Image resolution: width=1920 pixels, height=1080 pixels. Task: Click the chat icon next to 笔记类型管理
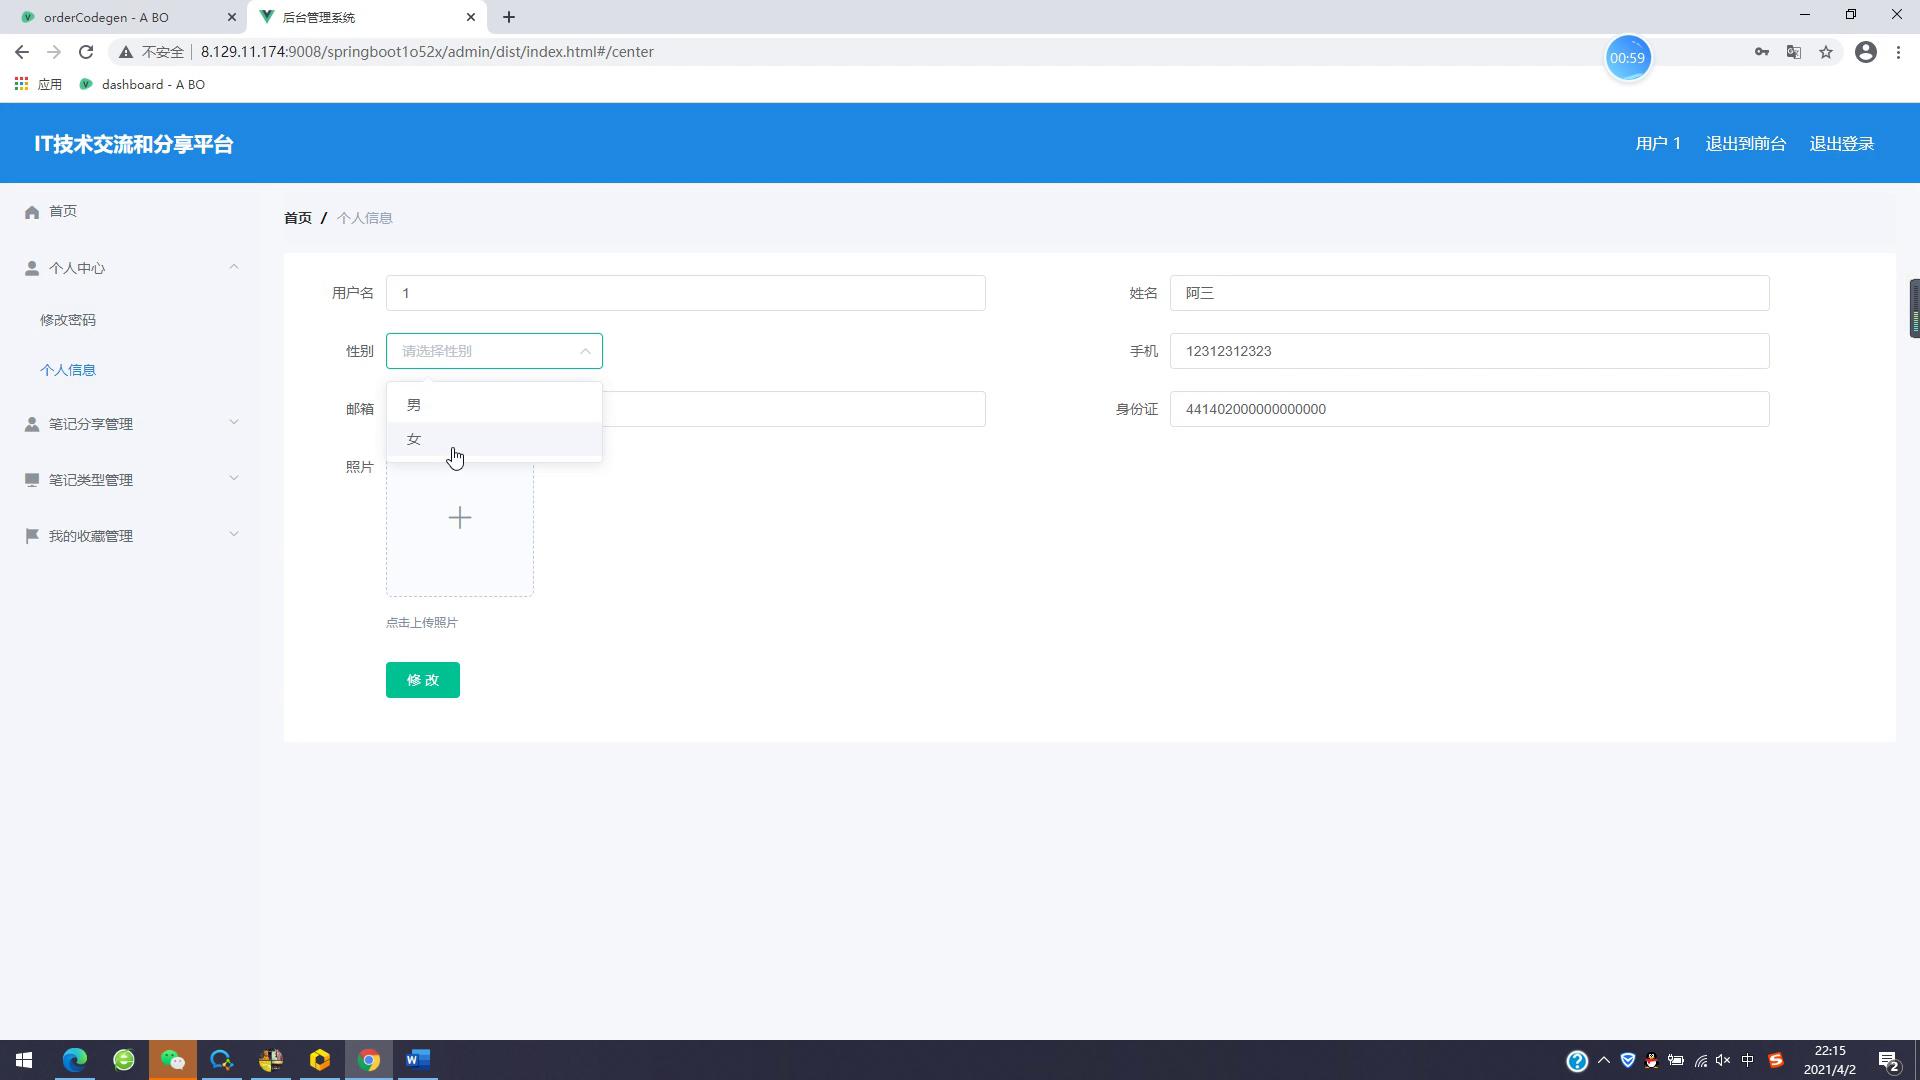pyautogui.click(x=32, y=480)
